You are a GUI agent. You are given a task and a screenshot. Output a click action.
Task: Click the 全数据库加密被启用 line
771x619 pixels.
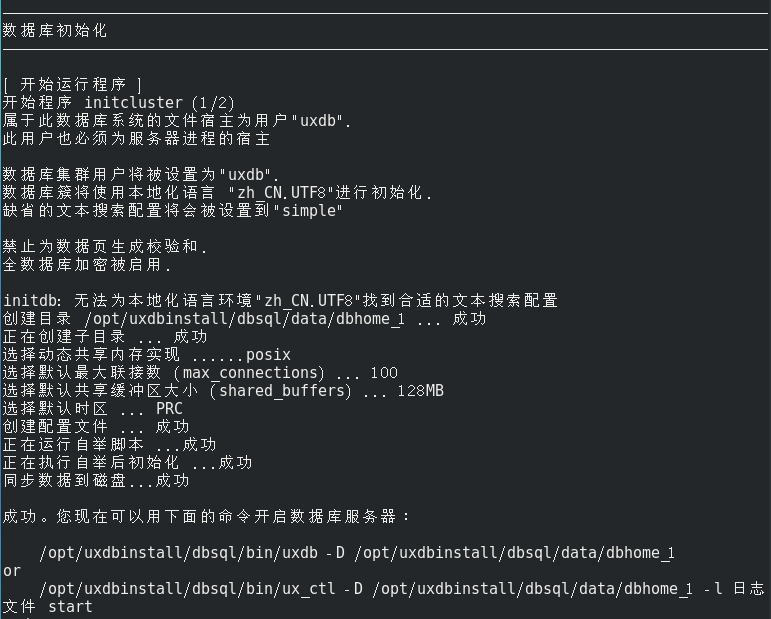[87, 264]
